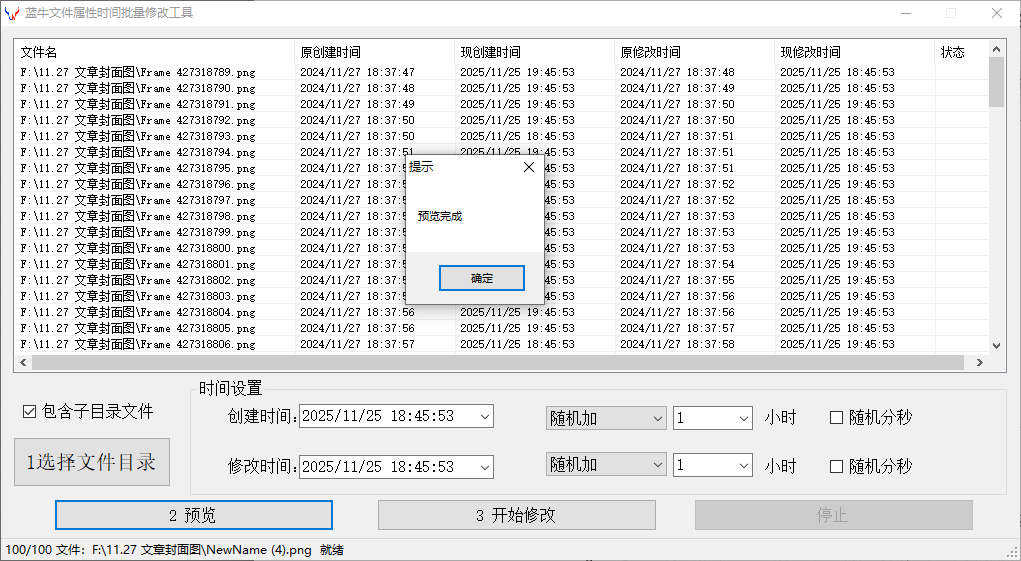1021x561 pixels.
Task: Click the list scroll-up arrow
Action: point(996,49)
